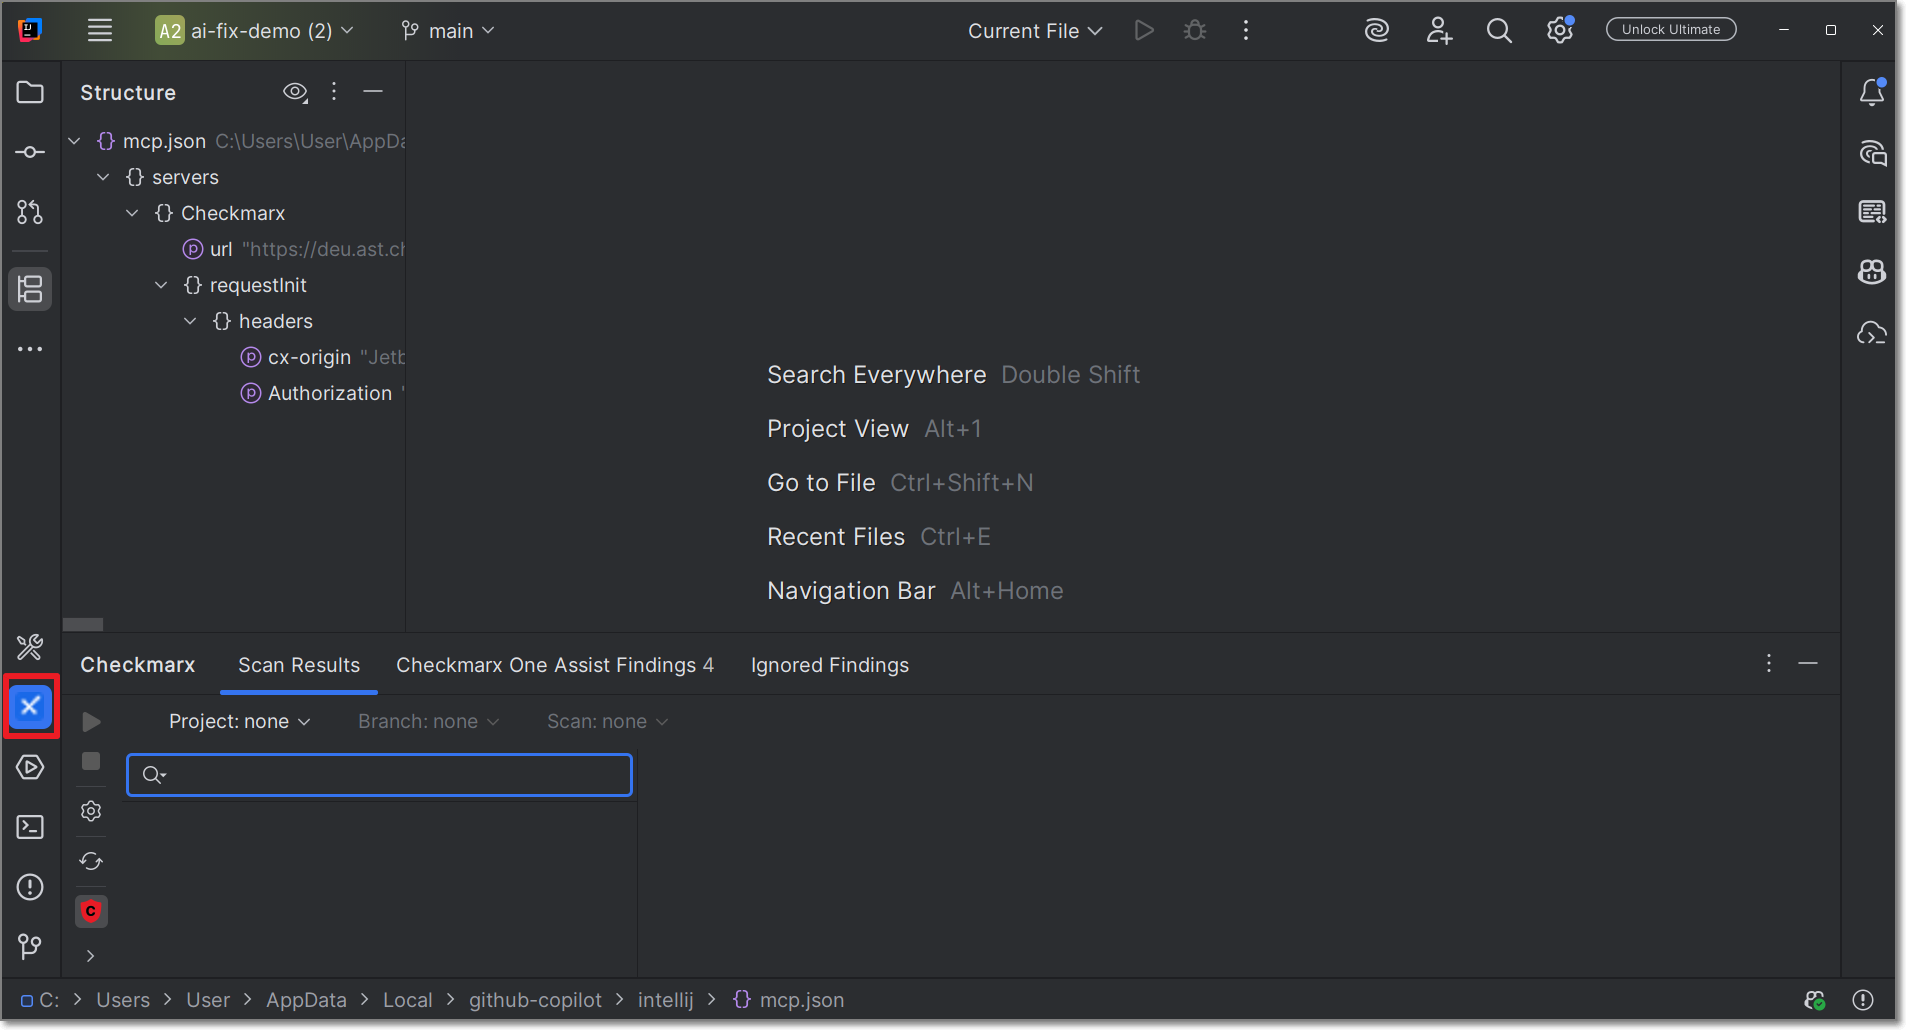Refresh the Checkmarx scan results

click(x=91, y=861)
